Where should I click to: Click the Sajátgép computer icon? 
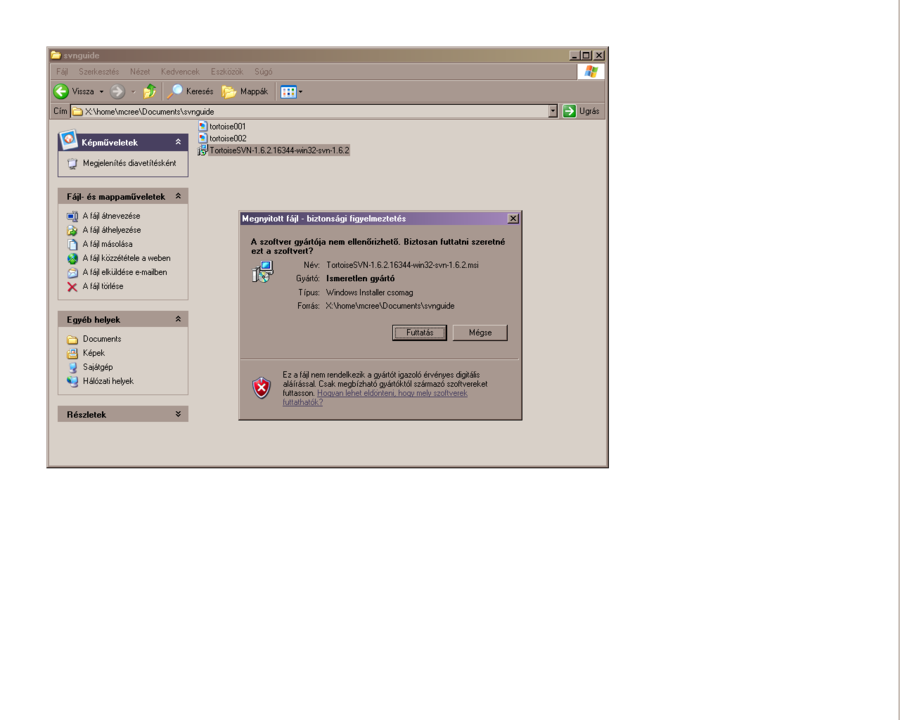[x=72, y=367]
